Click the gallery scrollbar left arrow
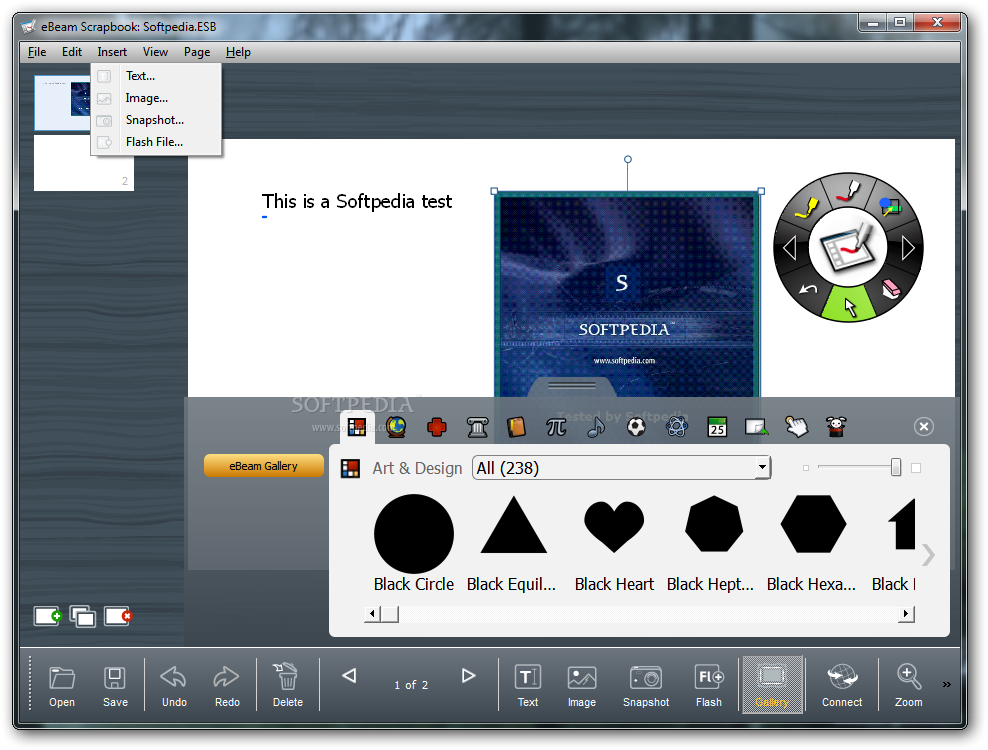The image size is (988, 750). click(x=372, y=613)
